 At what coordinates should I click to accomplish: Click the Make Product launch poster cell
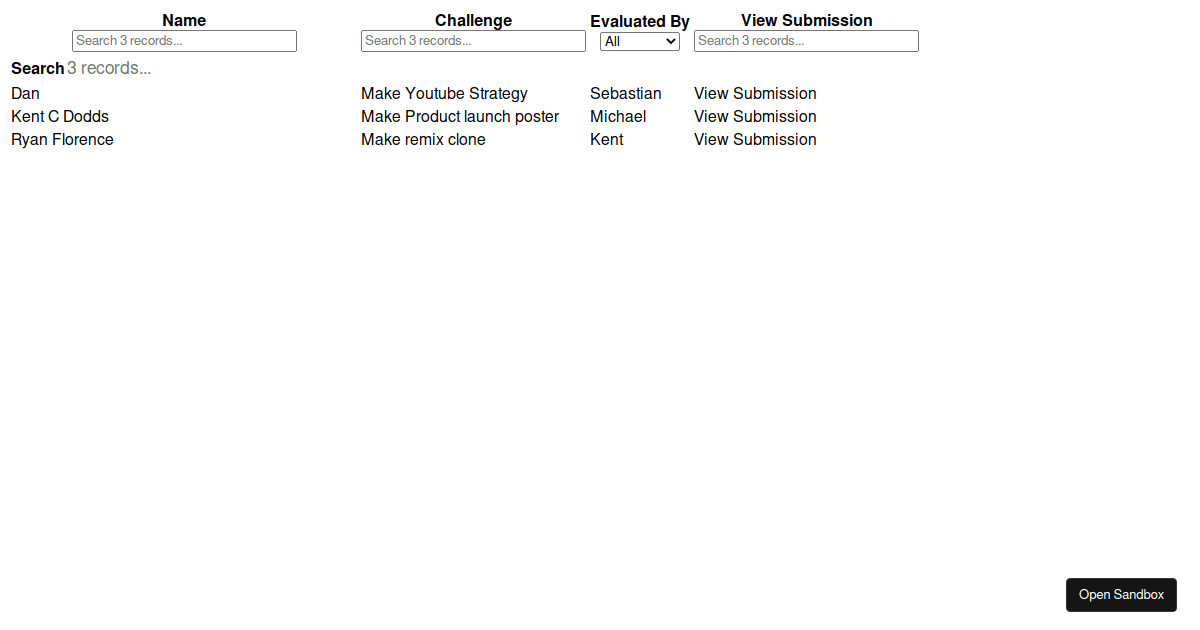460,117
